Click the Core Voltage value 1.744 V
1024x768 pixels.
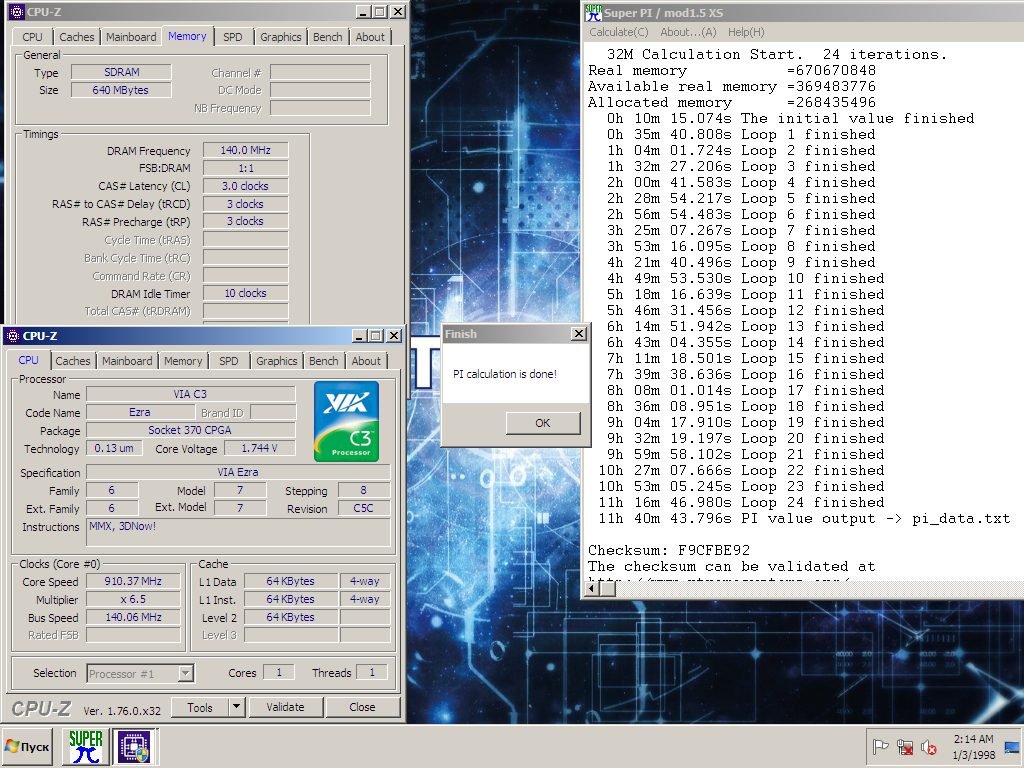point(259,448)
